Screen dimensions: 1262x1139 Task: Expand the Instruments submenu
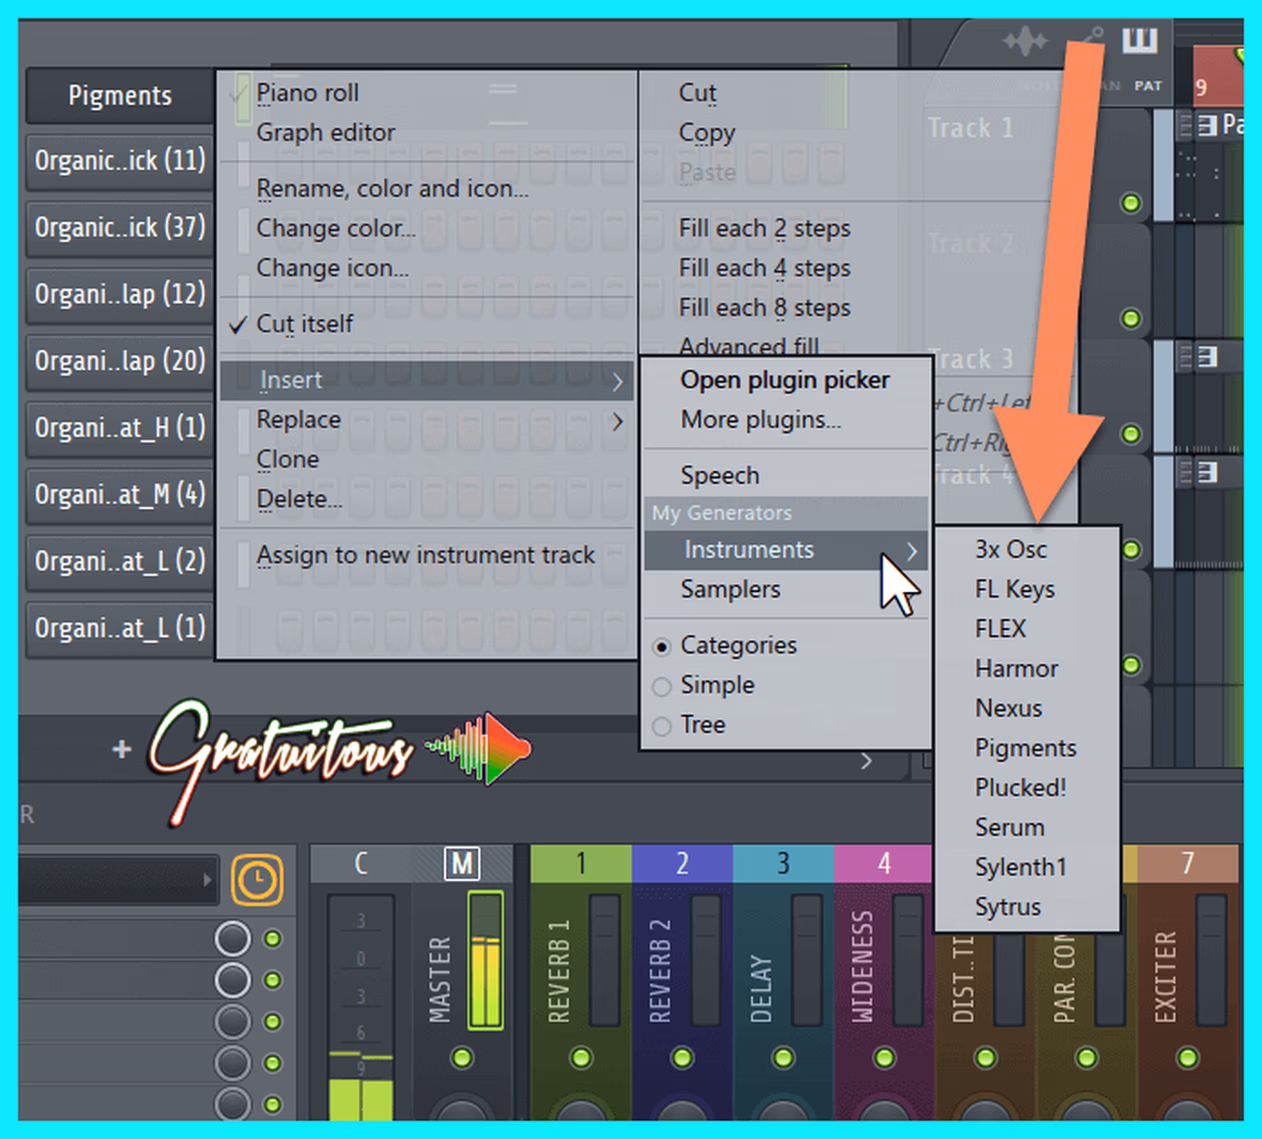click(x=786, y=550)
